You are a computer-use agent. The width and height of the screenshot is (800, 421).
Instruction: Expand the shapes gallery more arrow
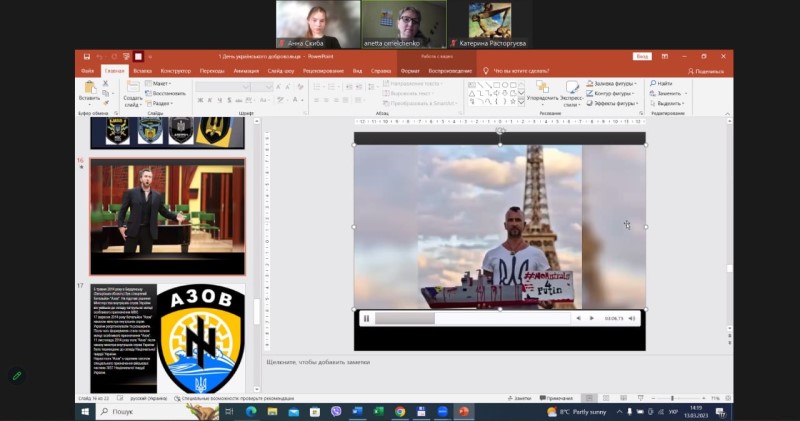click(x=521, y=102)
